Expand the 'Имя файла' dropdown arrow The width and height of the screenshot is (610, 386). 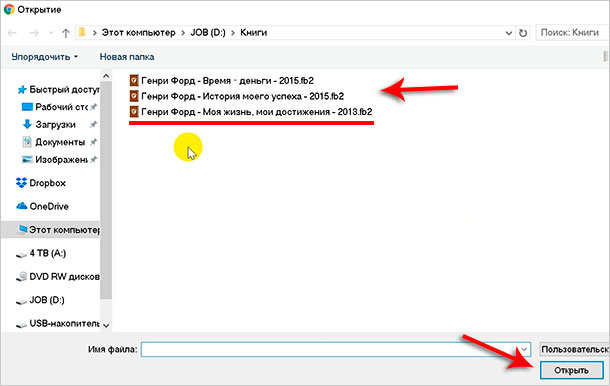(x=524, y=349)
